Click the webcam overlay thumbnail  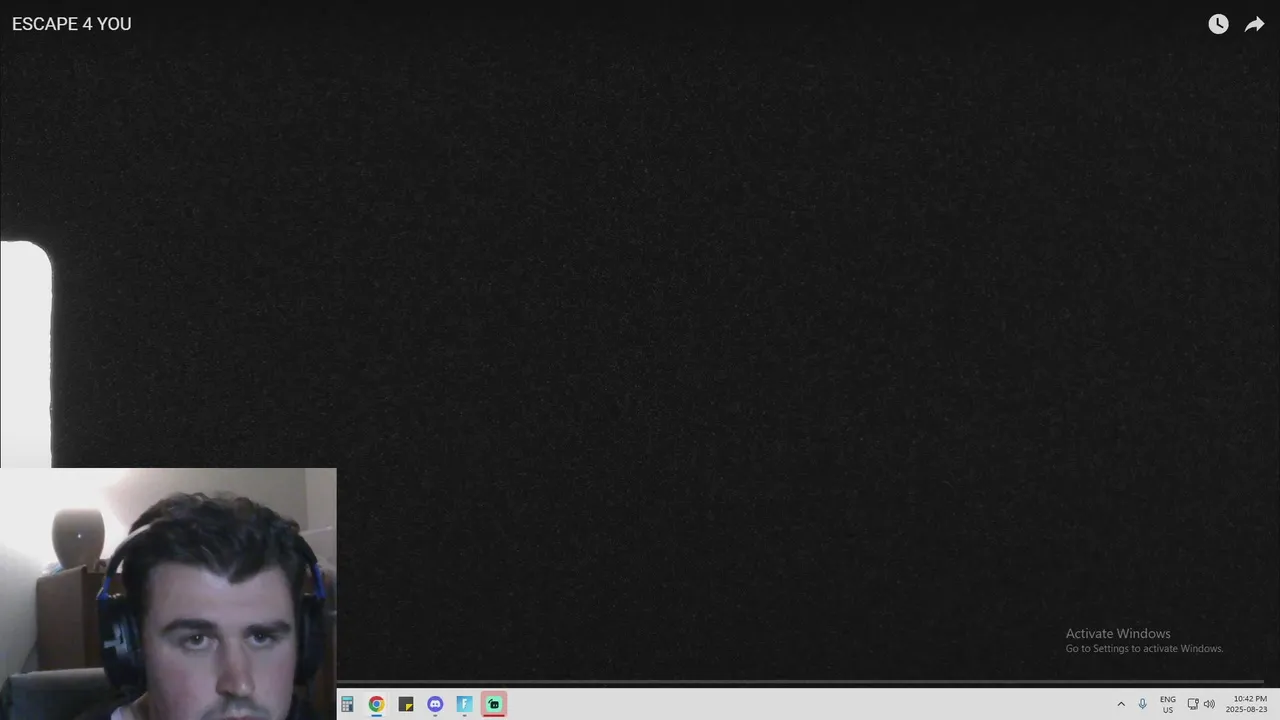tap(168, 594)
